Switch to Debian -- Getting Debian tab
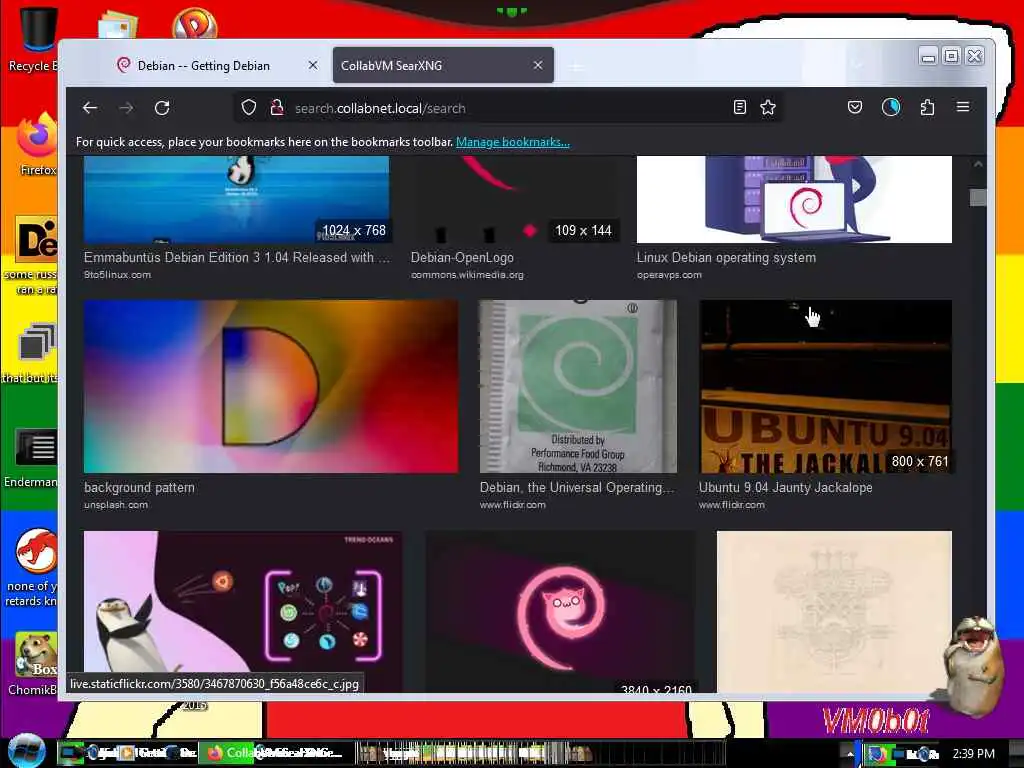 click(204, 65)
